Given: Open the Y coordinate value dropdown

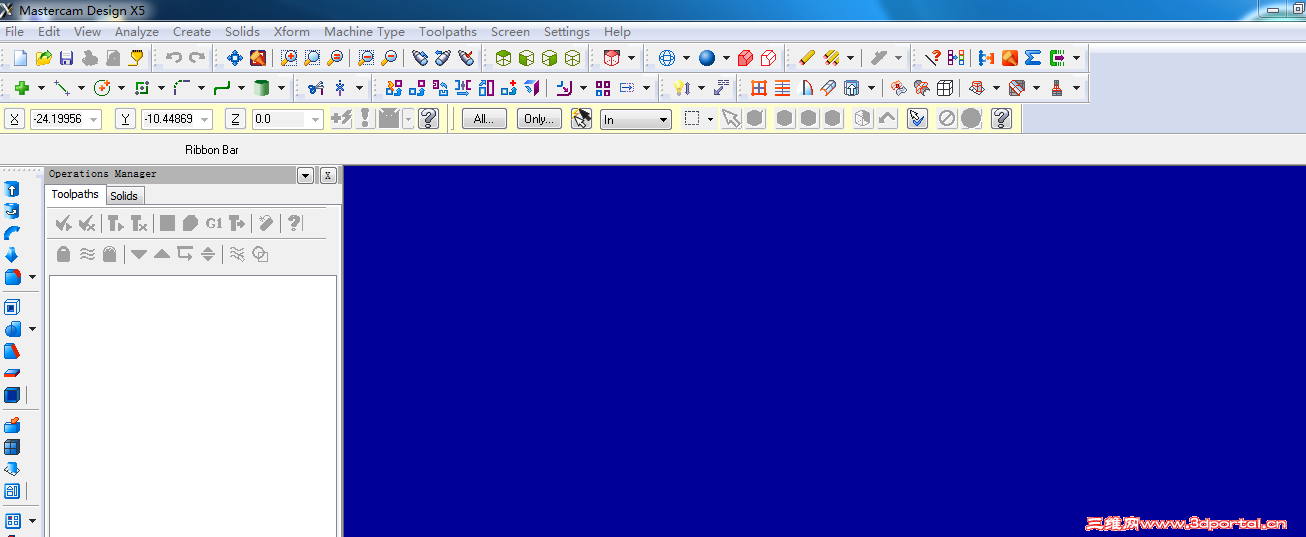Looking at the screenshot, I should pos(205,120).
